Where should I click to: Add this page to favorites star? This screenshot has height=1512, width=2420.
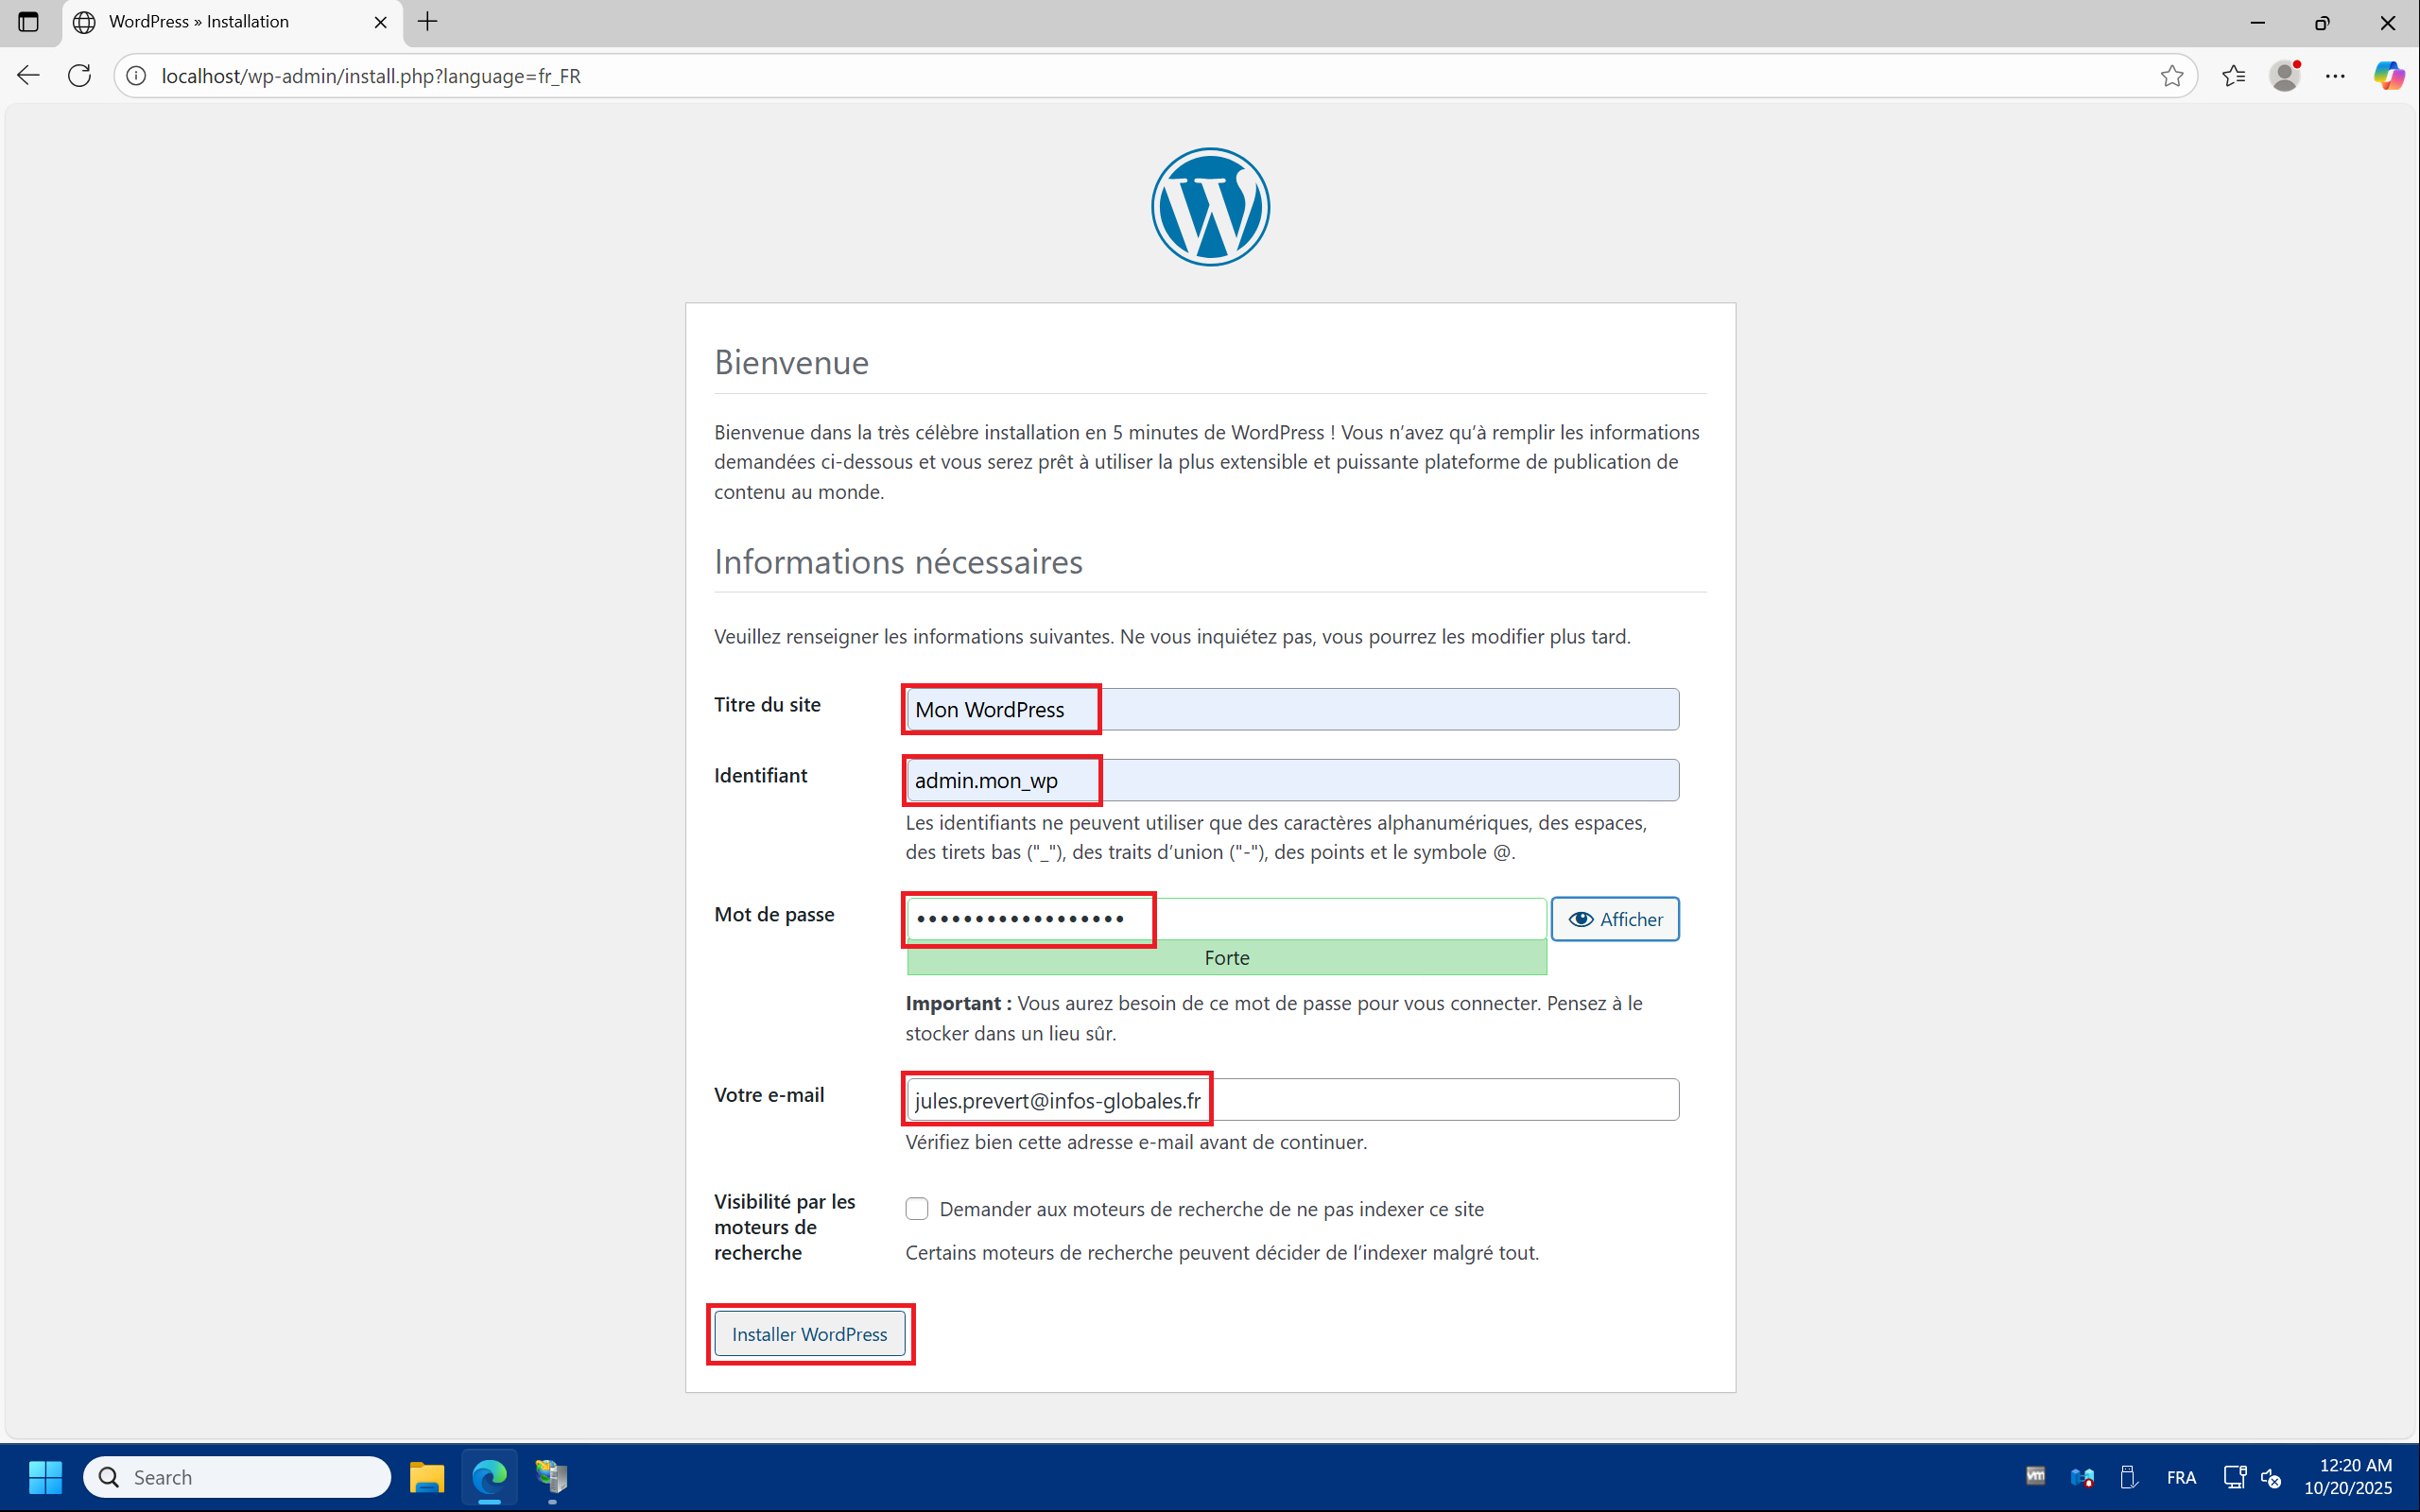coord(2171,76)
